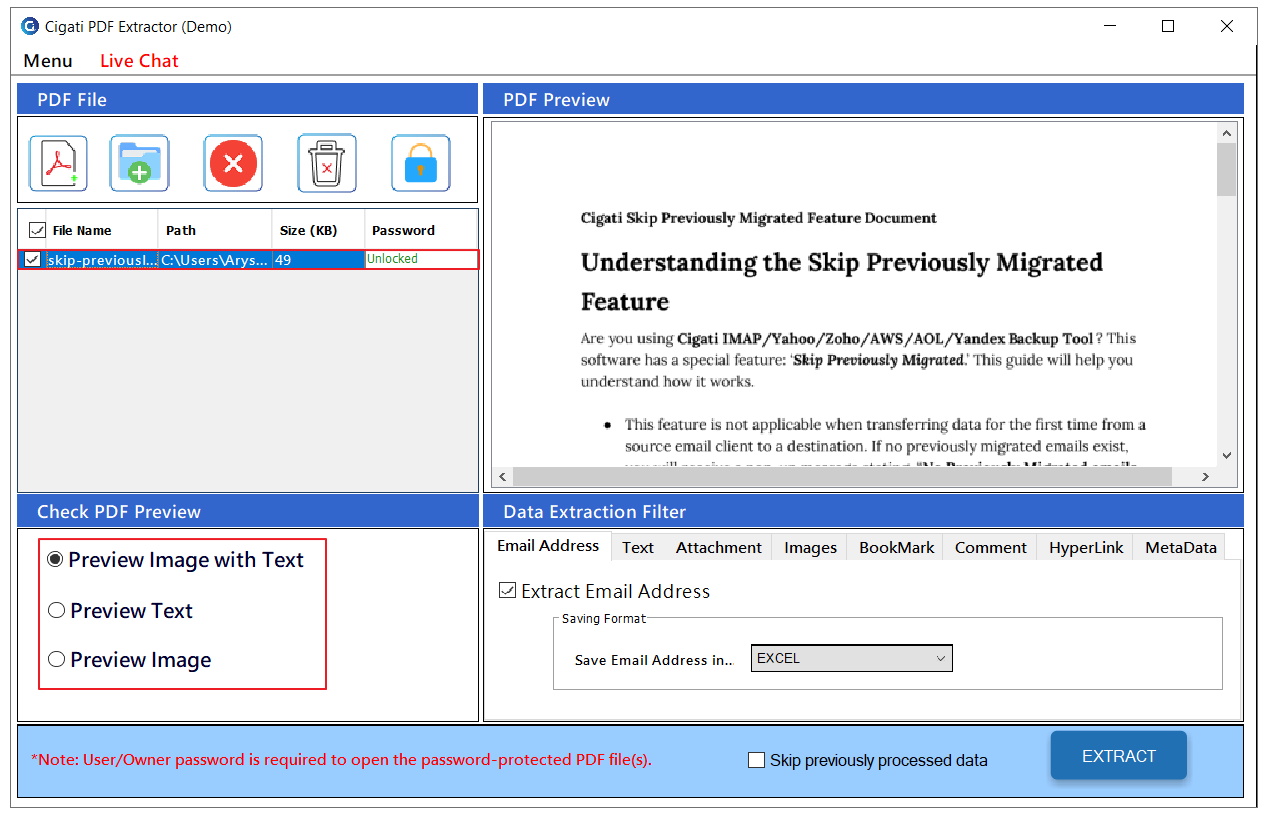Screen dimensions: 1267x818
Task: Click the preview horizontal scrollbar thumb
Action: 842,477
